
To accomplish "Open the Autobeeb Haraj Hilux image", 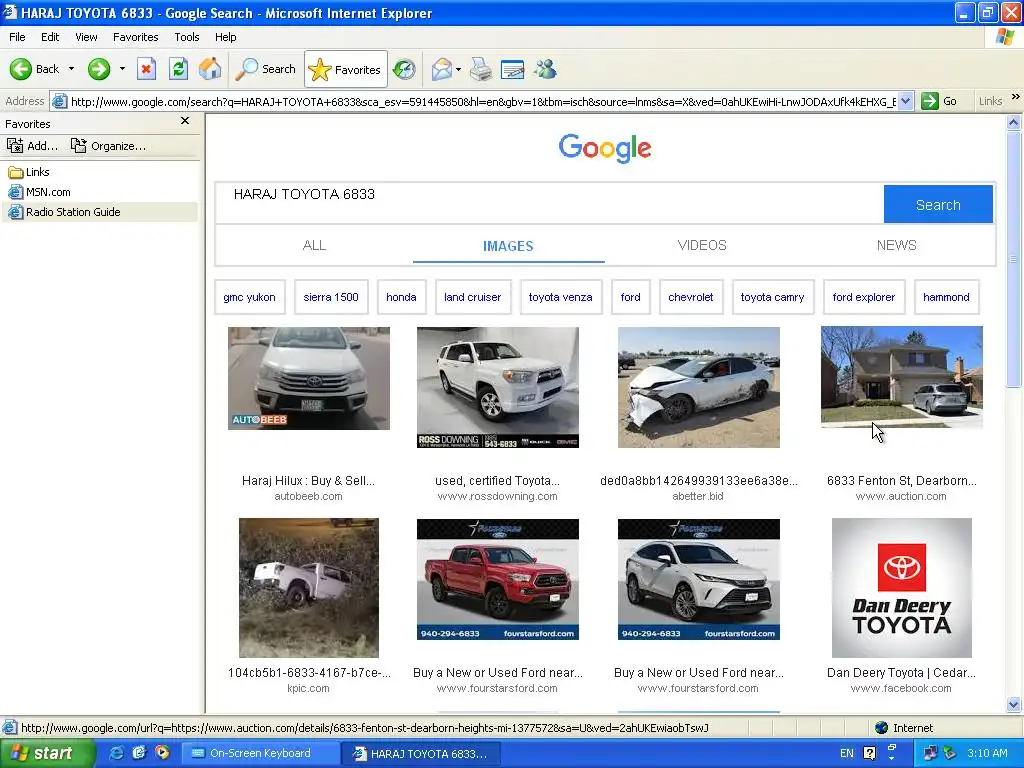I will click(309, 379).
